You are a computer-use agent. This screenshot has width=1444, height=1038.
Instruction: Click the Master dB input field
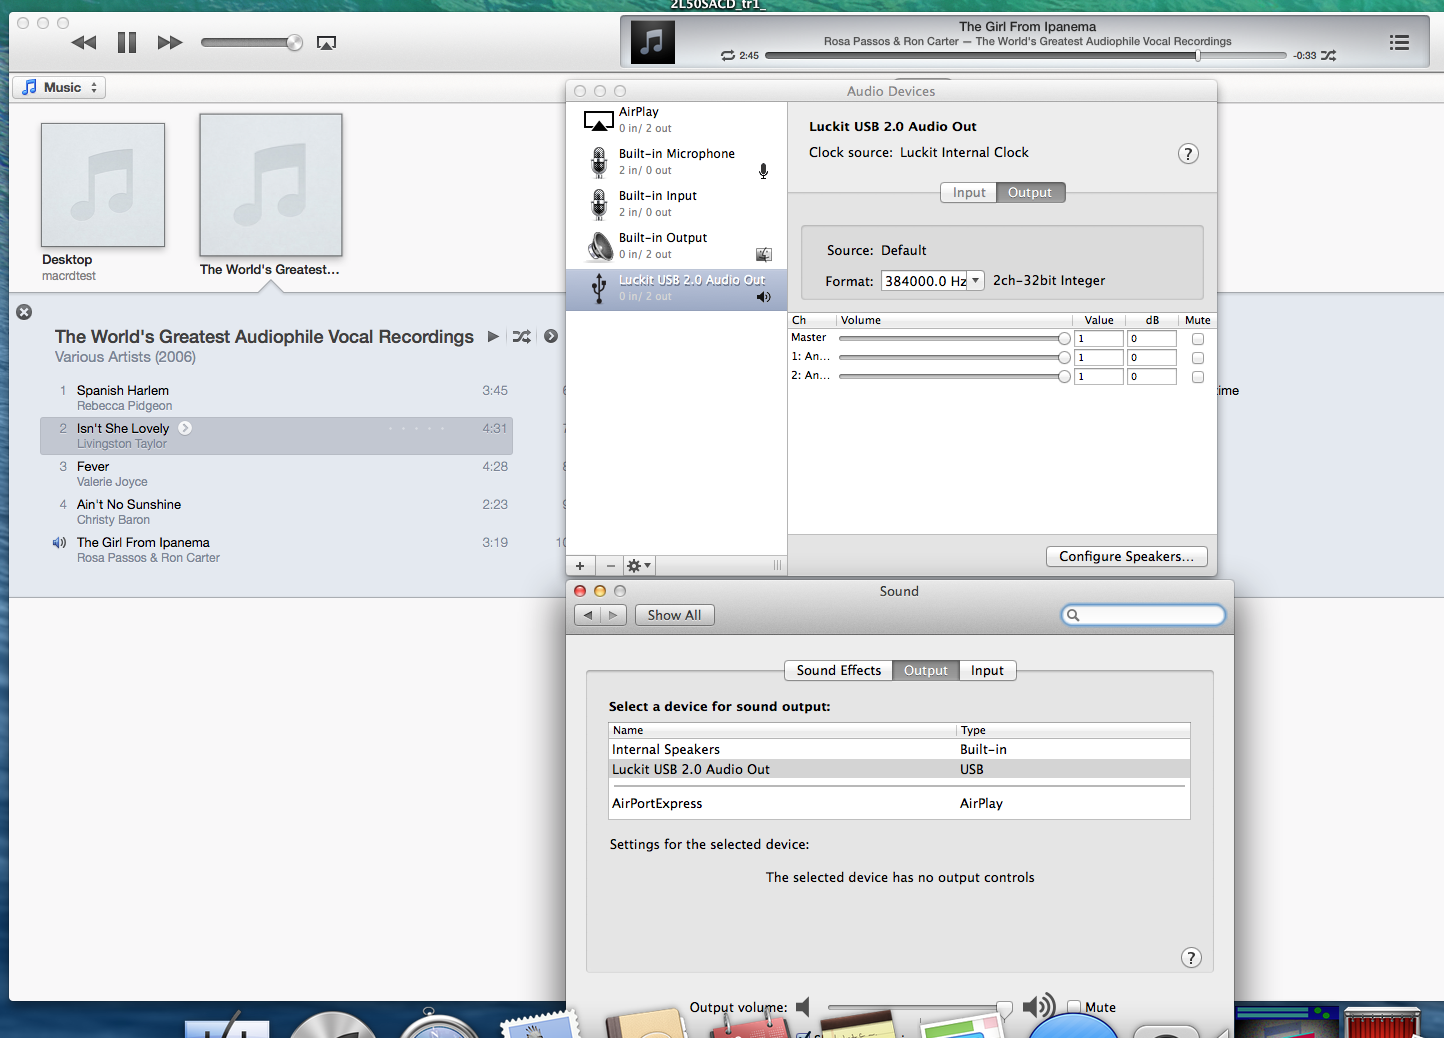tap(1152, 339)
